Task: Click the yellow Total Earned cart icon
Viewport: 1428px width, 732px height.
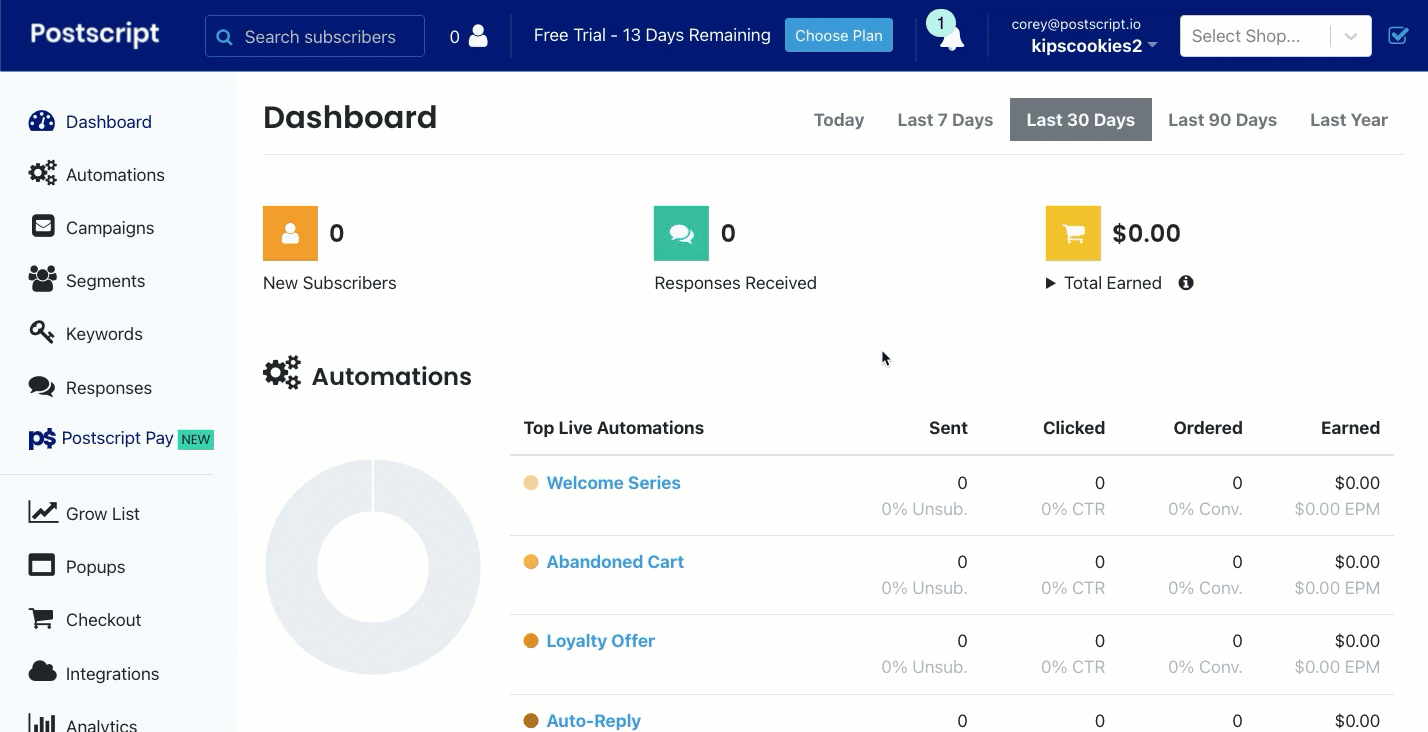Action: (1073, 233)
